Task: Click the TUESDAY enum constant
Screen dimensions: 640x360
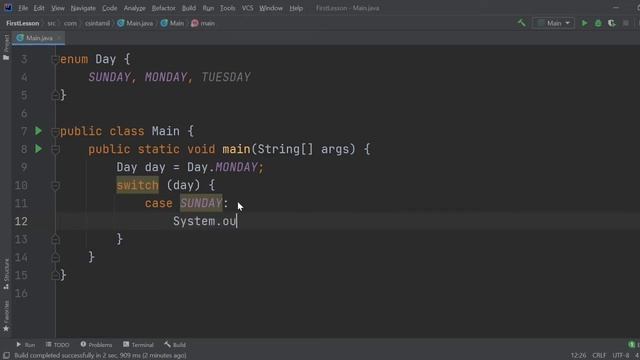Action: coord(226,78)
